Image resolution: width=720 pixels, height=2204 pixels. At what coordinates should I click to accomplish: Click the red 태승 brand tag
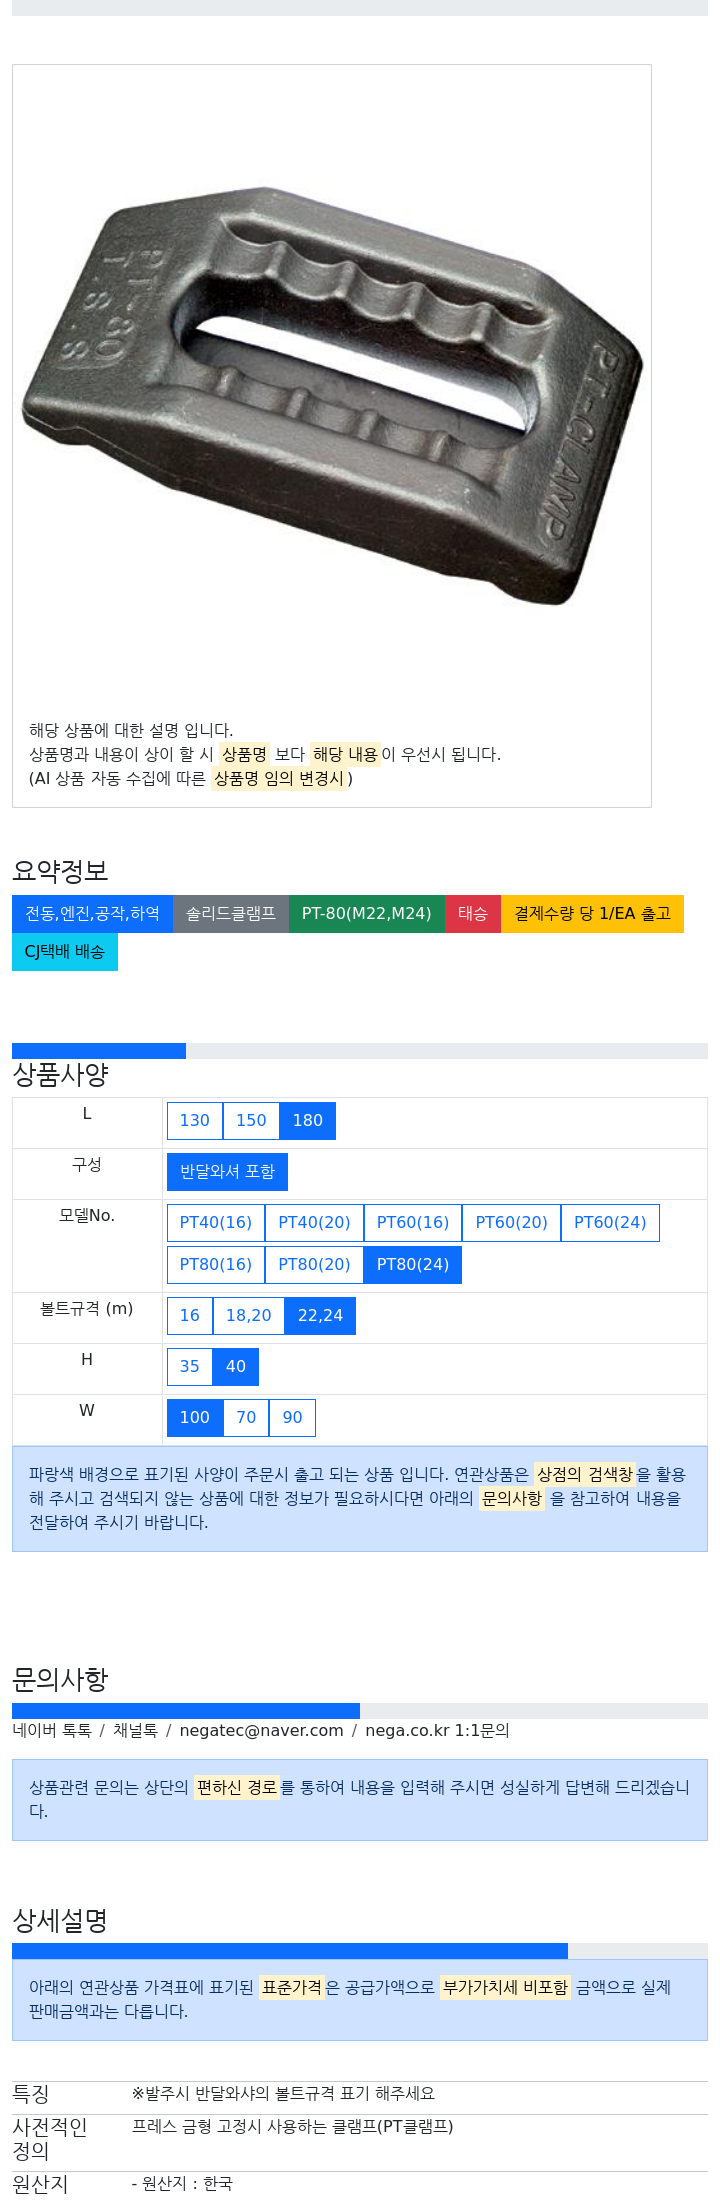tap(473, 913)
